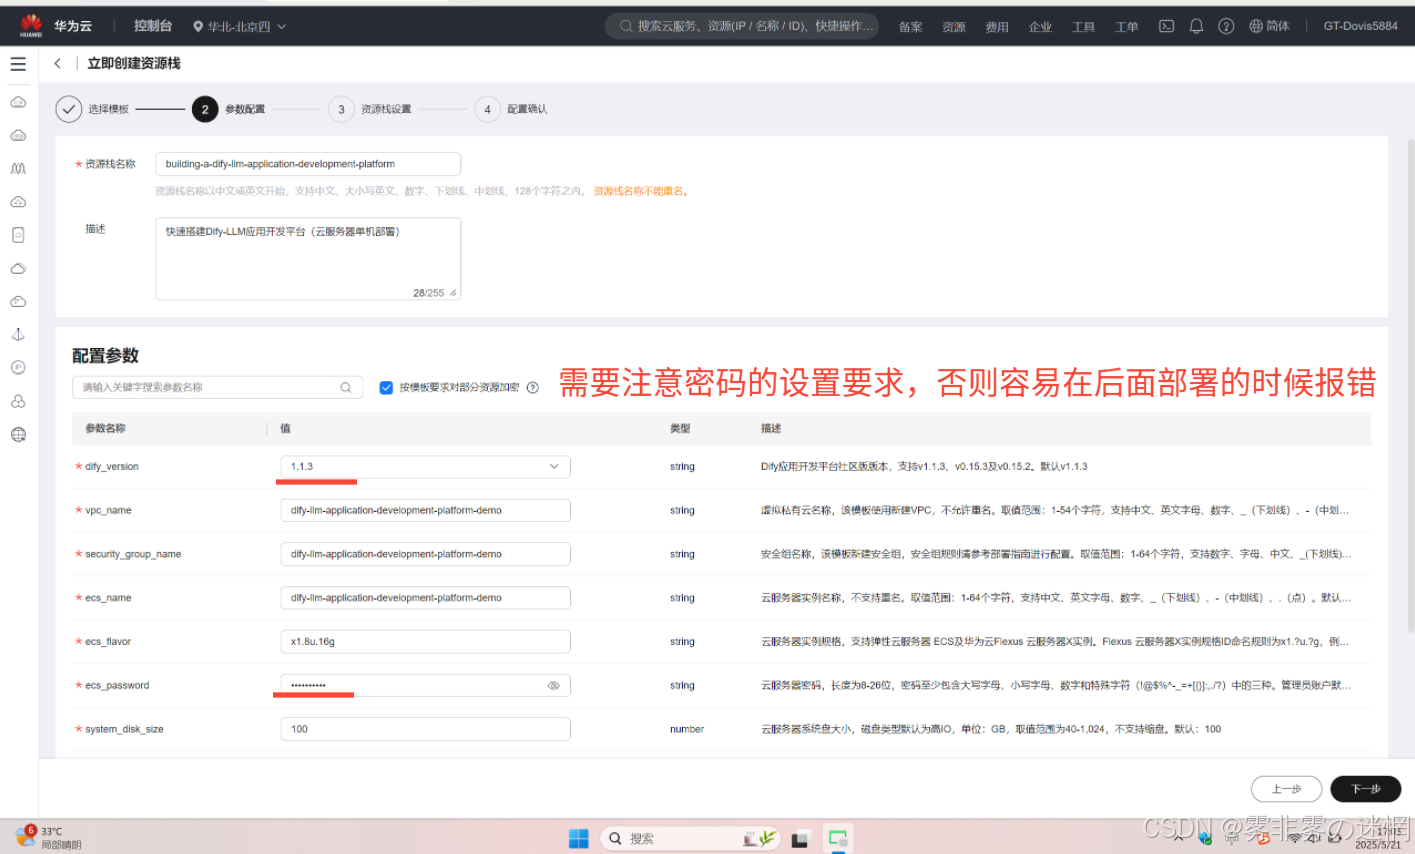Viewport: 1415px width, 854px height.
Task: Show the ecs_password with the eye icon
Action: coord(553,685)
